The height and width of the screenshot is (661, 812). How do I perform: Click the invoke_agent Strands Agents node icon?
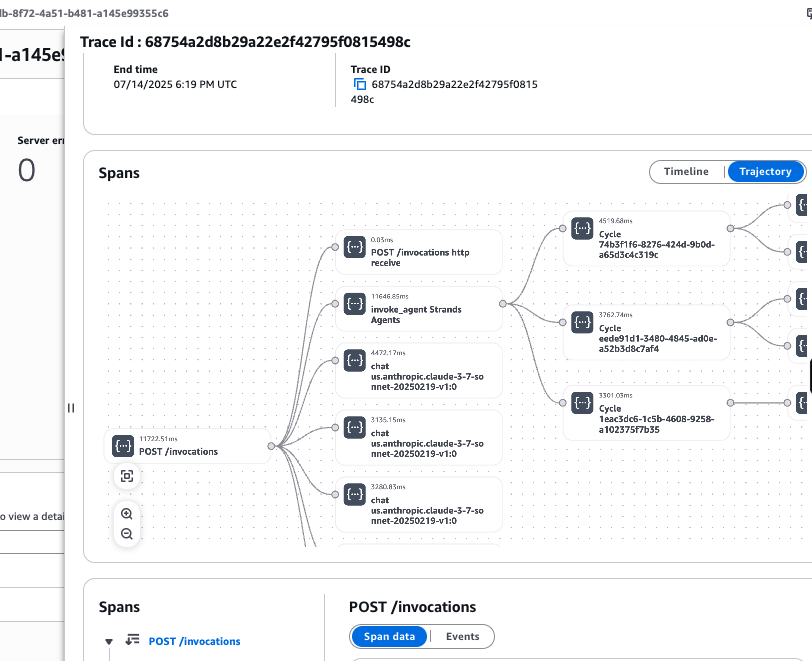pos(353,303)
